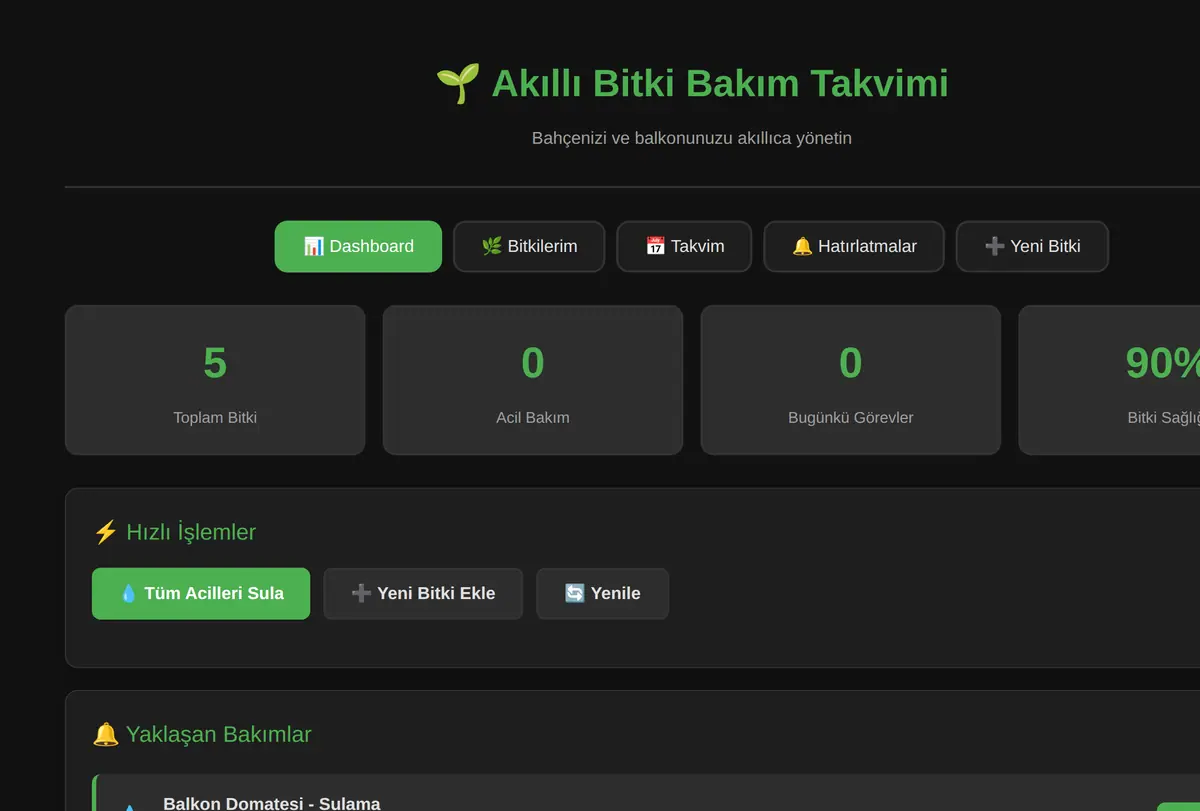Select the Toplam Bitki stat card
1200x811 pixels.
[x=215, y=380]
